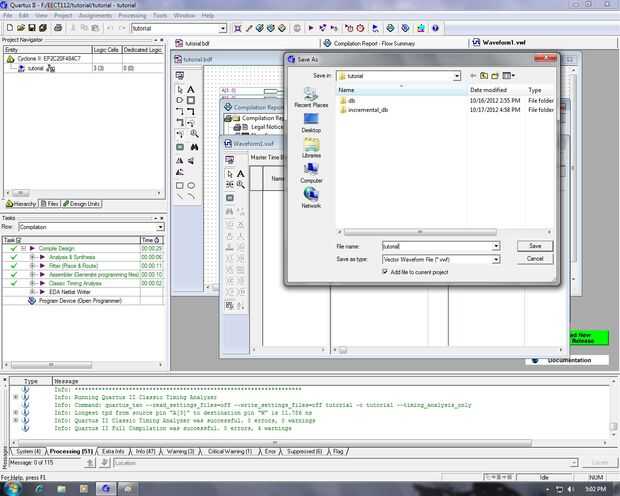Click the Zoom tool in Waveform editor toolbar
Viewport: 620px width, 496px height.
click(240, 184)
